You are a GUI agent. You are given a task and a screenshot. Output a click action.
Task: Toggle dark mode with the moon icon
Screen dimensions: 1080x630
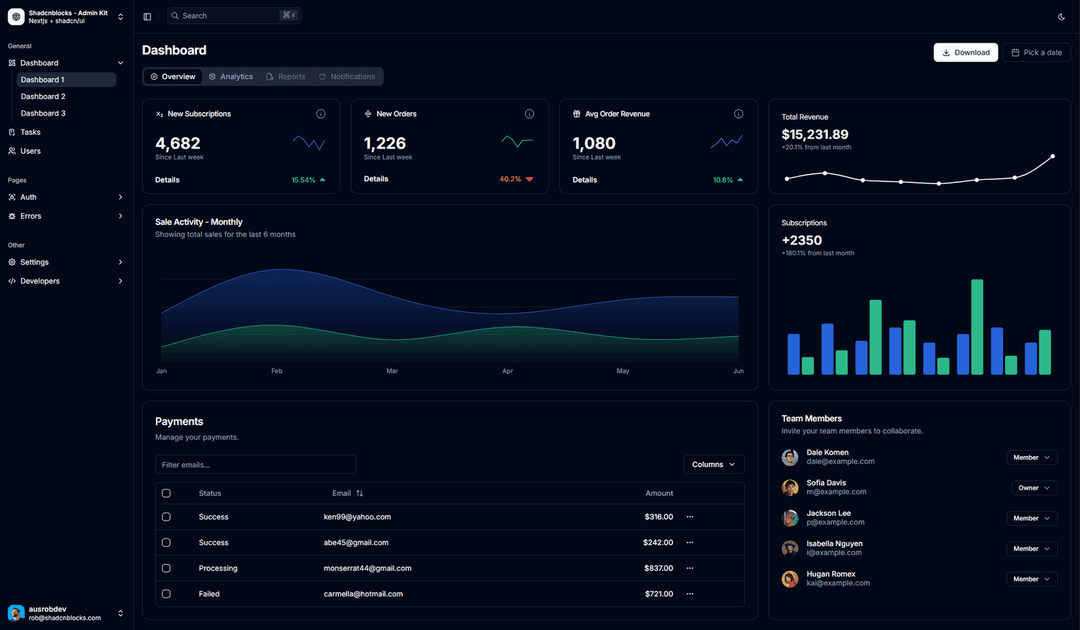(x=1061, y=17)
